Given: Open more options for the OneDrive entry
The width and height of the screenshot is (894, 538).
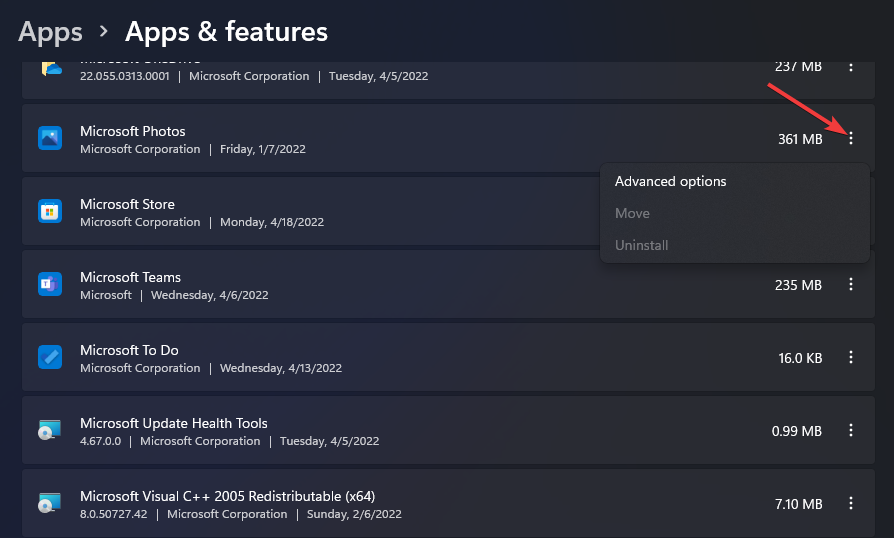Looking at the screenshot, I should (x=851, y=67).
